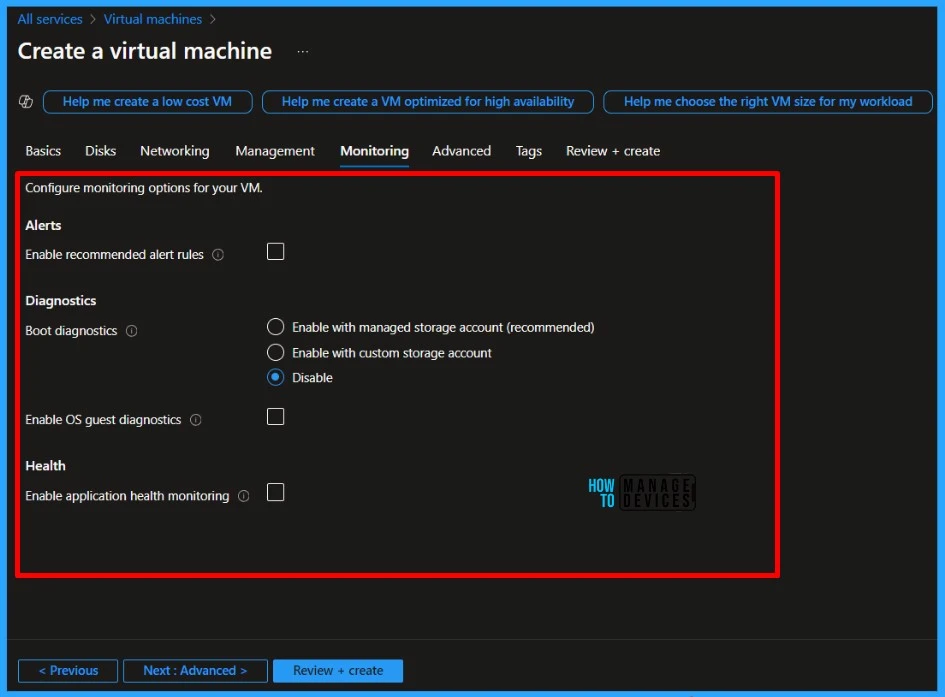Click the 'Configure monitoring options for your VM.' text
This screenshot has height=697, width=945.
144,188
